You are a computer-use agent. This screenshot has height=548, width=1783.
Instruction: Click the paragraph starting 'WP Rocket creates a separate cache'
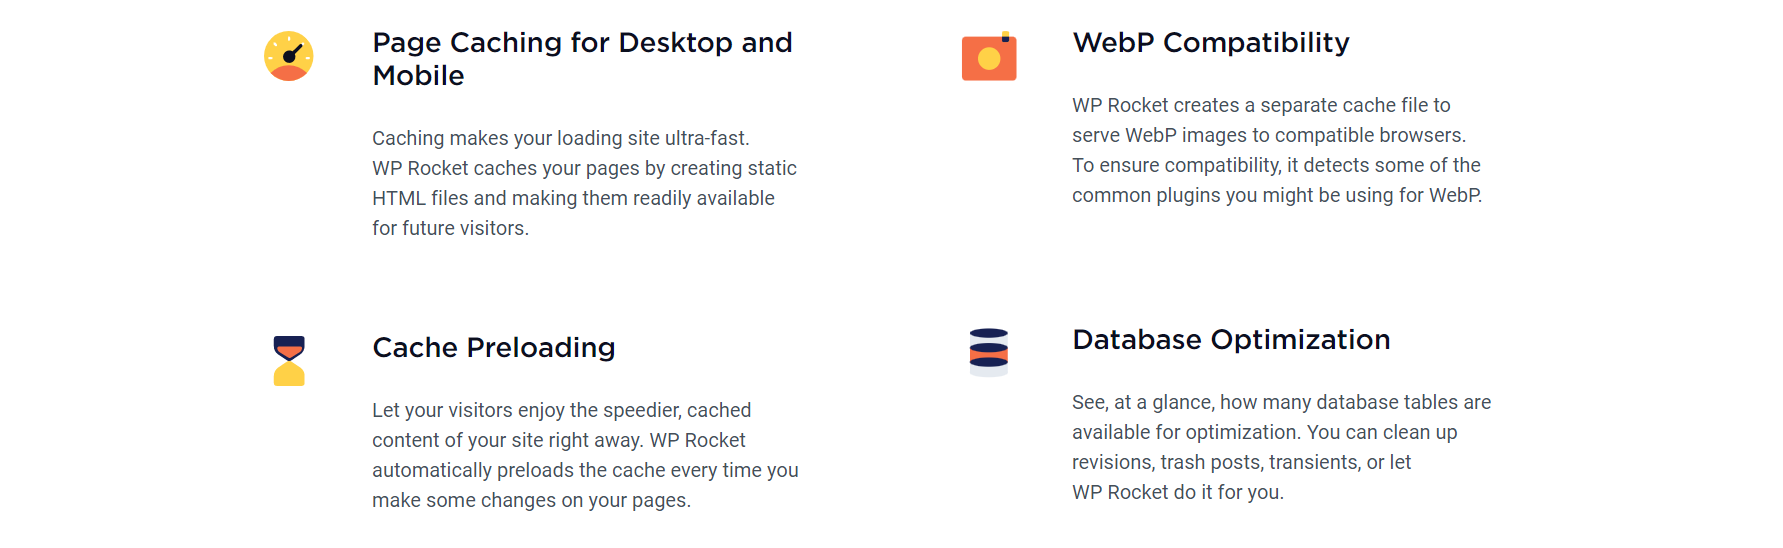pos(1276,150)
